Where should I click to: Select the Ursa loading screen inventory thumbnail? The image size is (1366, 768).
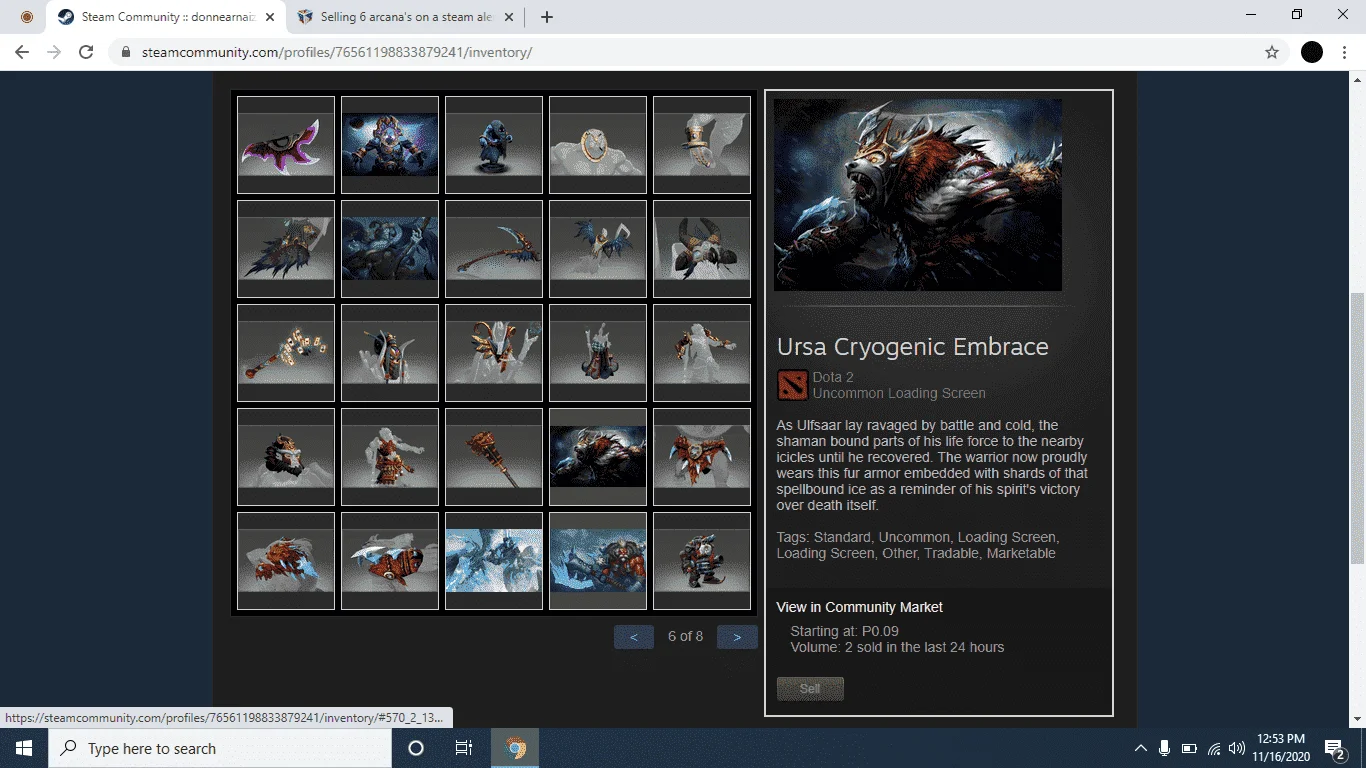pyautogui.click(x=598, y=457)
